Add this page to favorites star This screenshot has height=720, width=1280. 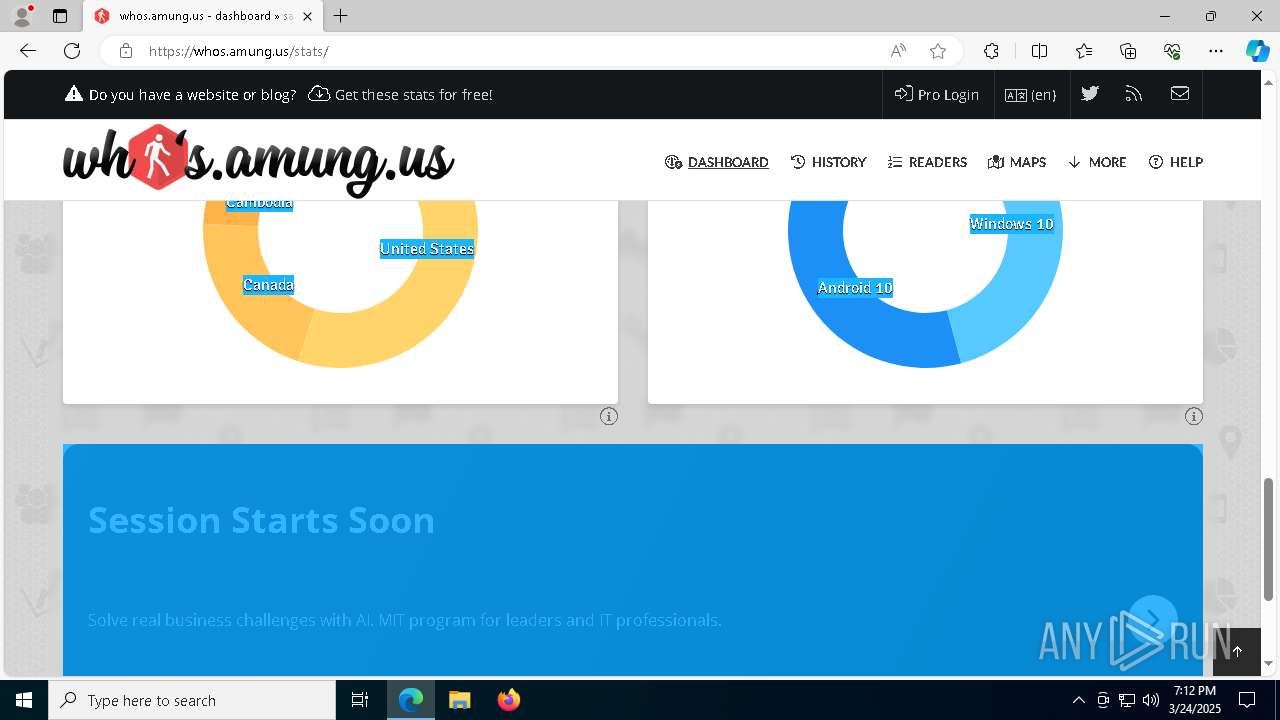[937, 51]
